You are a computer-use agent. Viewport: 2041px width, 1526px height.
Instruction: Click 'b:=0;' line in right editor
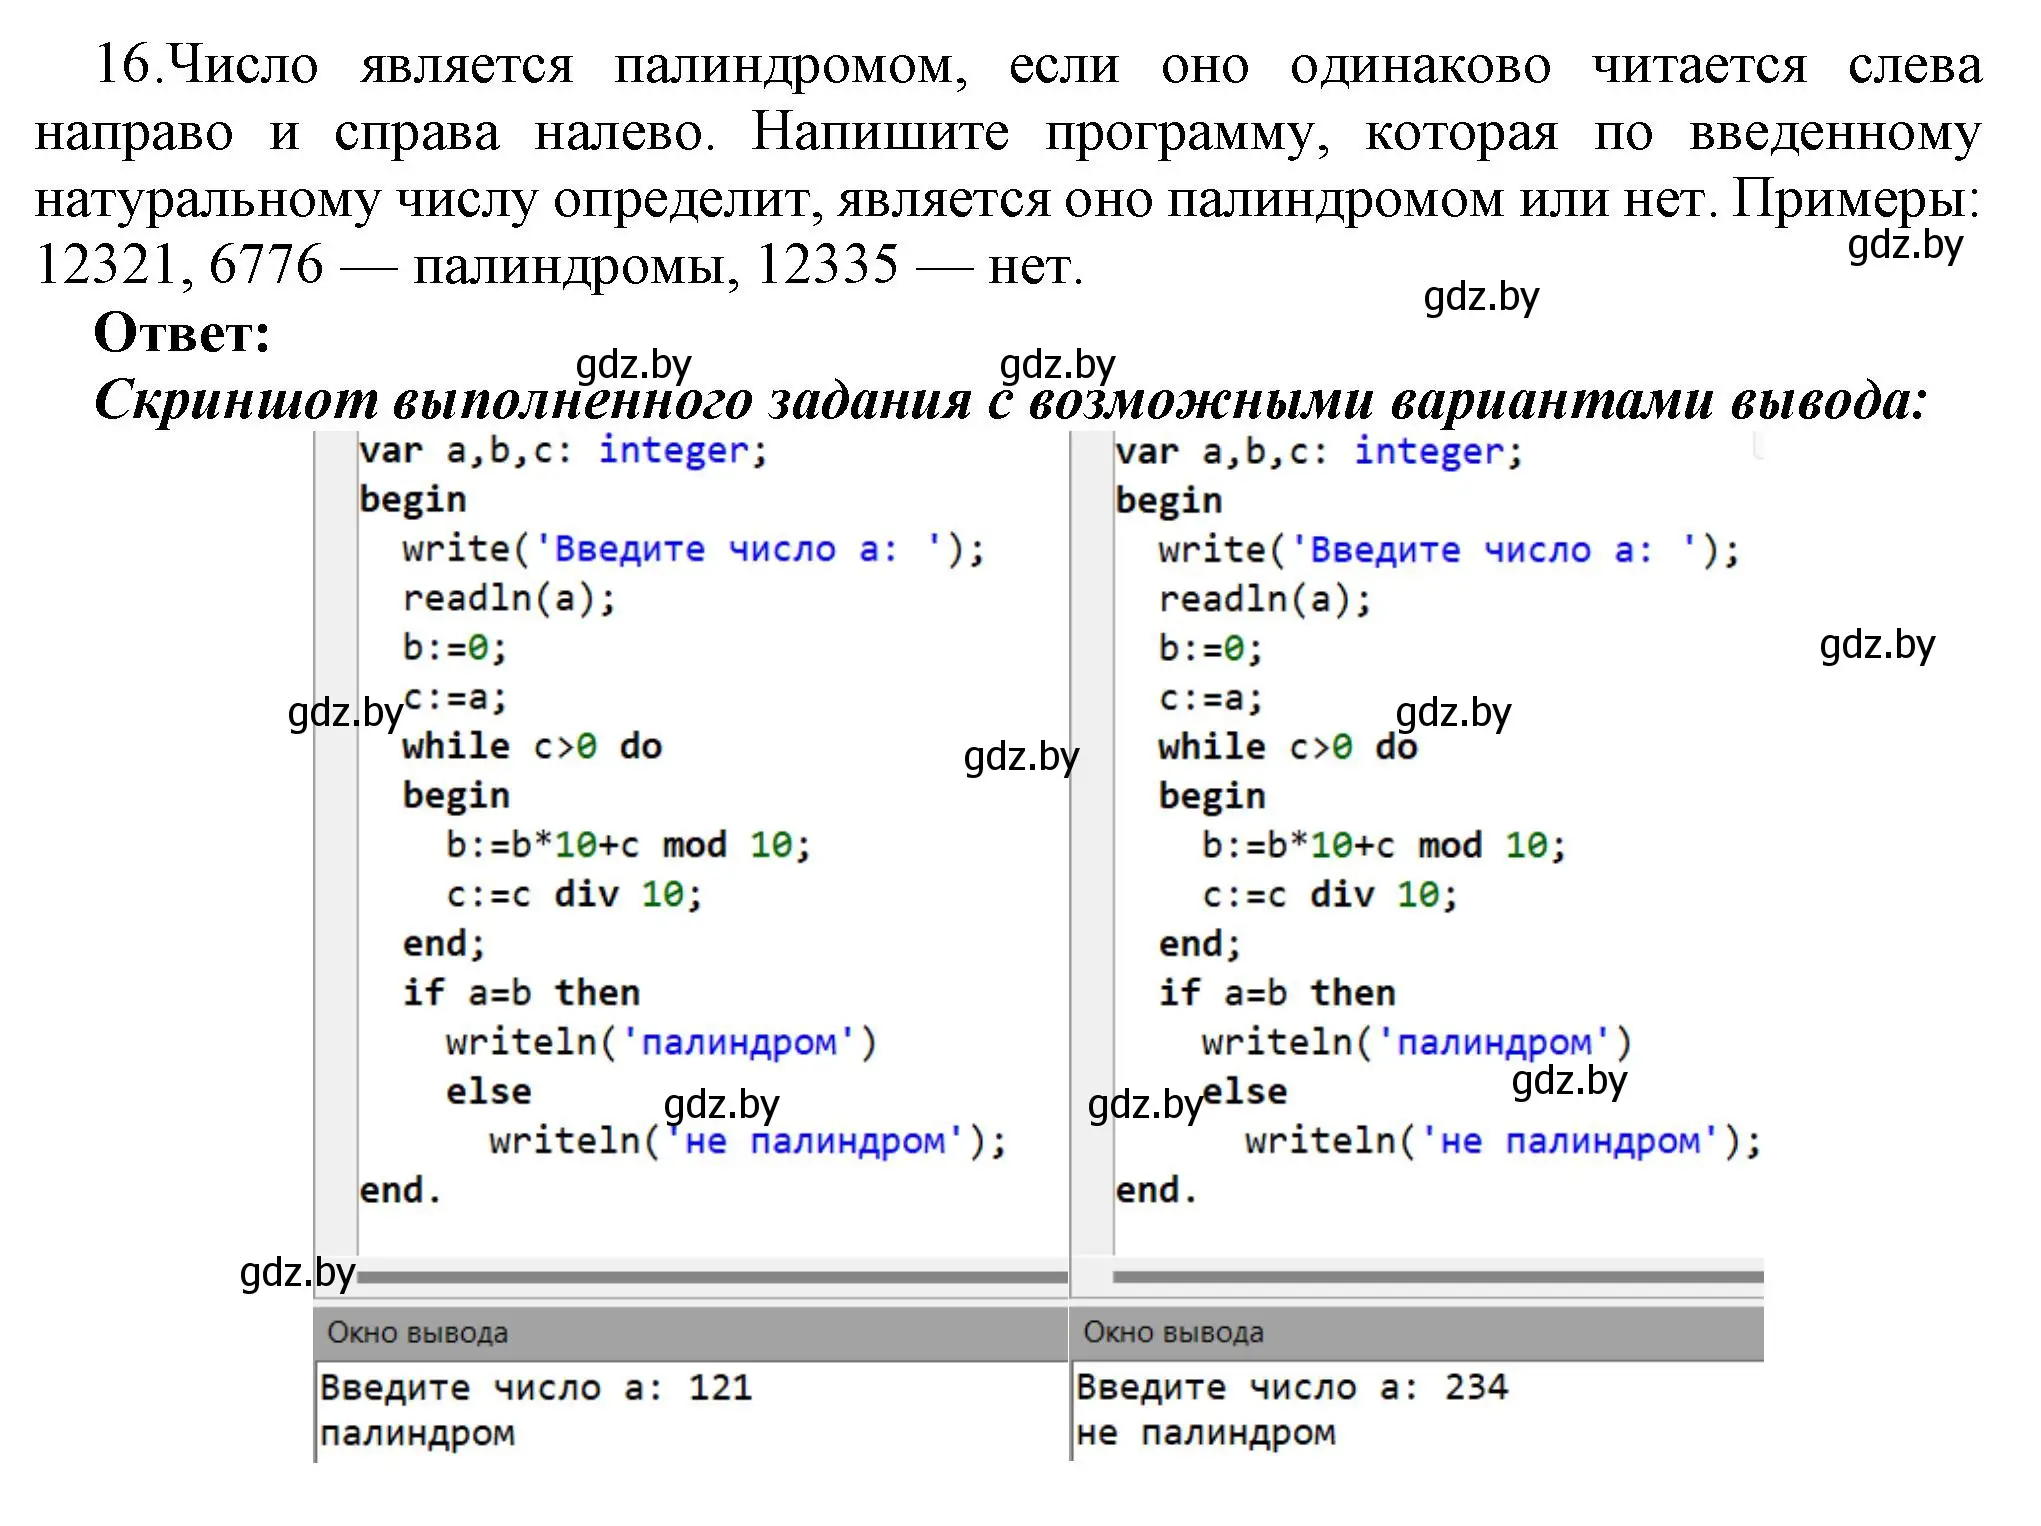point(1211,649)
